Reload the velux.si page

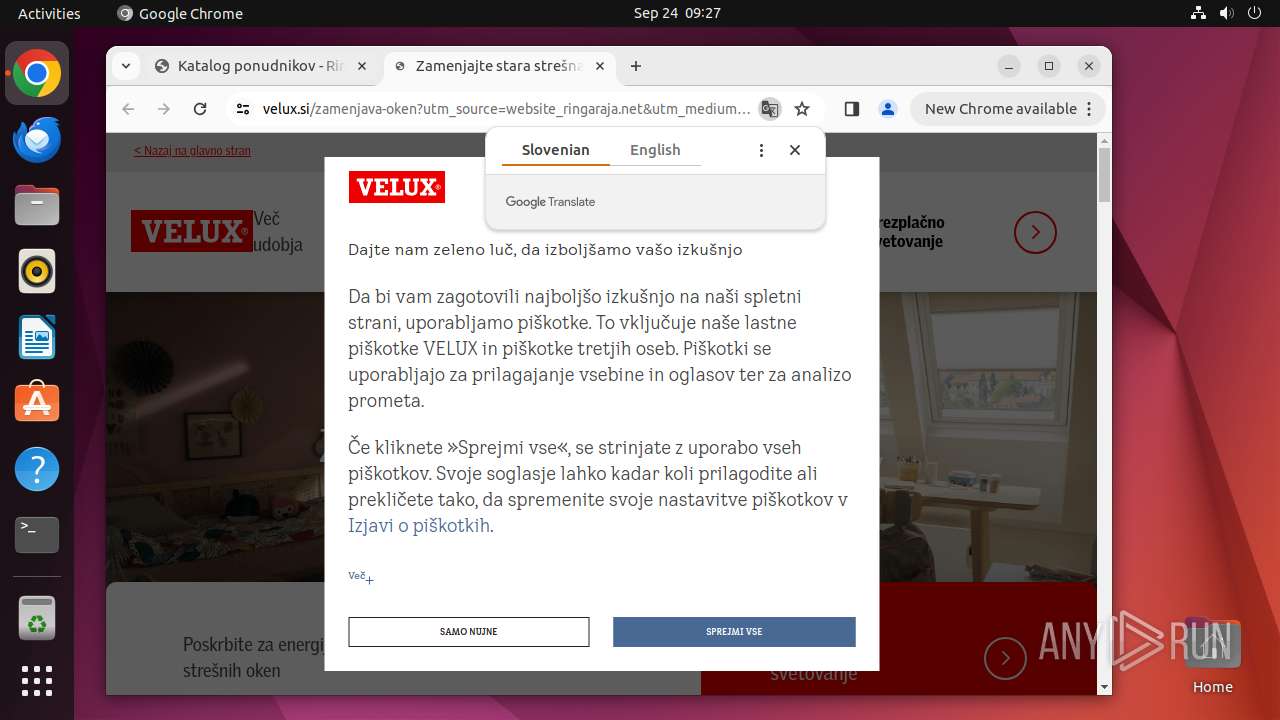(x=200, y=109)
